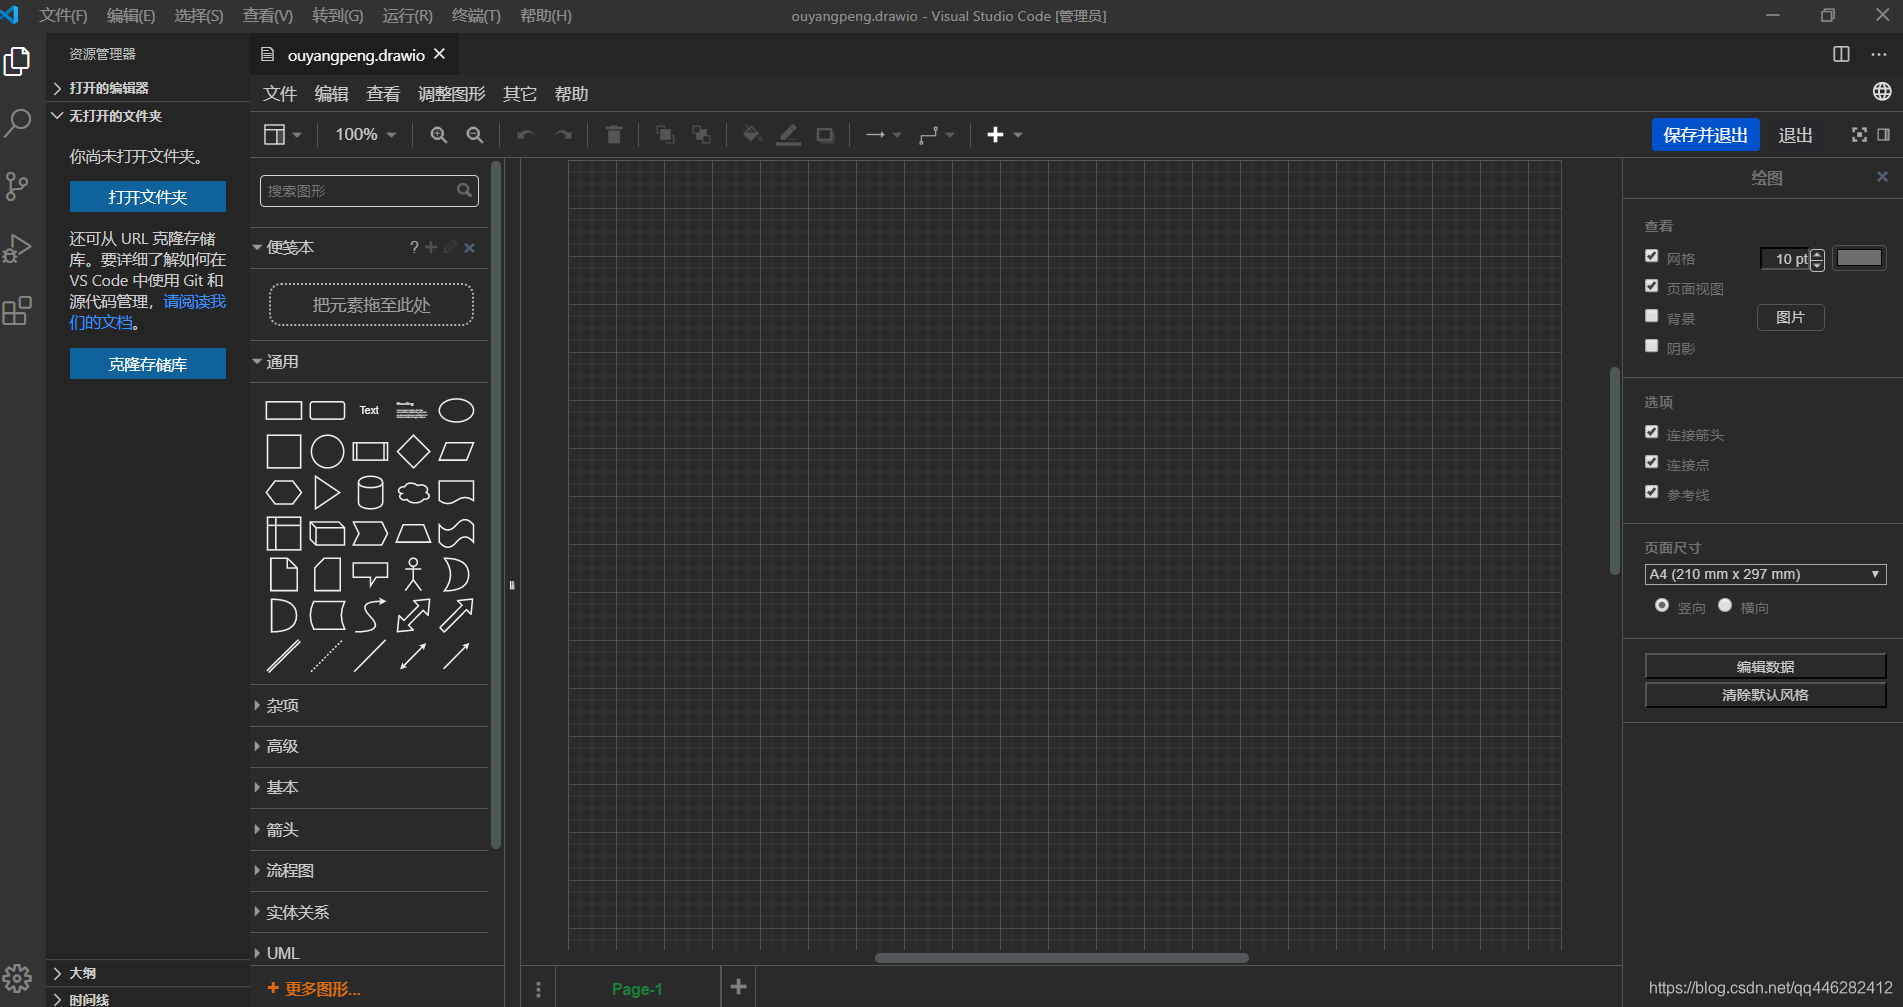1903x1007 pixels.
Task: Select the Page-1 tab
Action: pos(637,989)
